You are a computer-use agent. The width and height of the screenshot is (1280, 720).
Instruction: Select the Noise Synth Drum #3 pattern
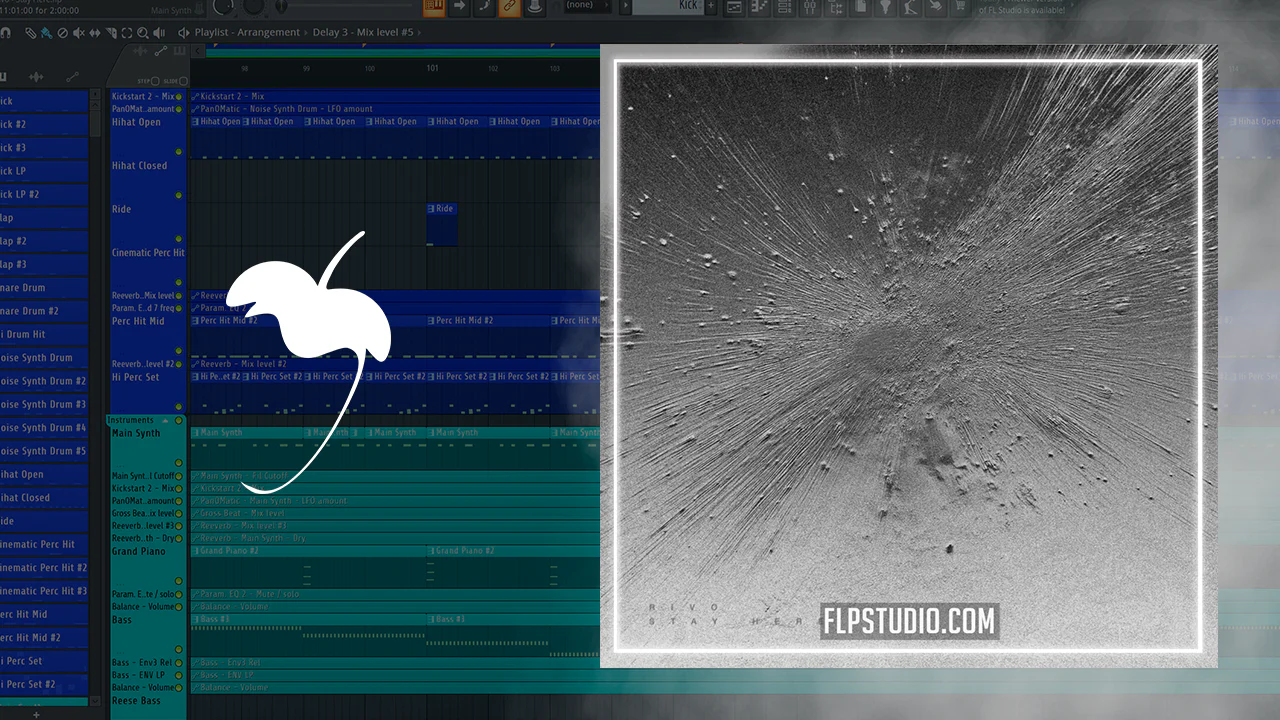43,404
